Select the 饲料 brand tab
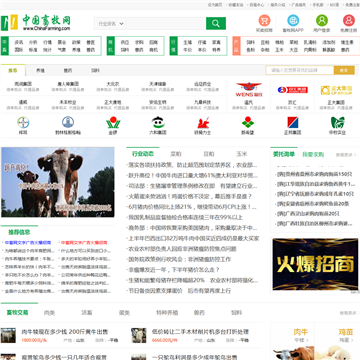This screenshot has height=360, width=360. tap(96, 71)
